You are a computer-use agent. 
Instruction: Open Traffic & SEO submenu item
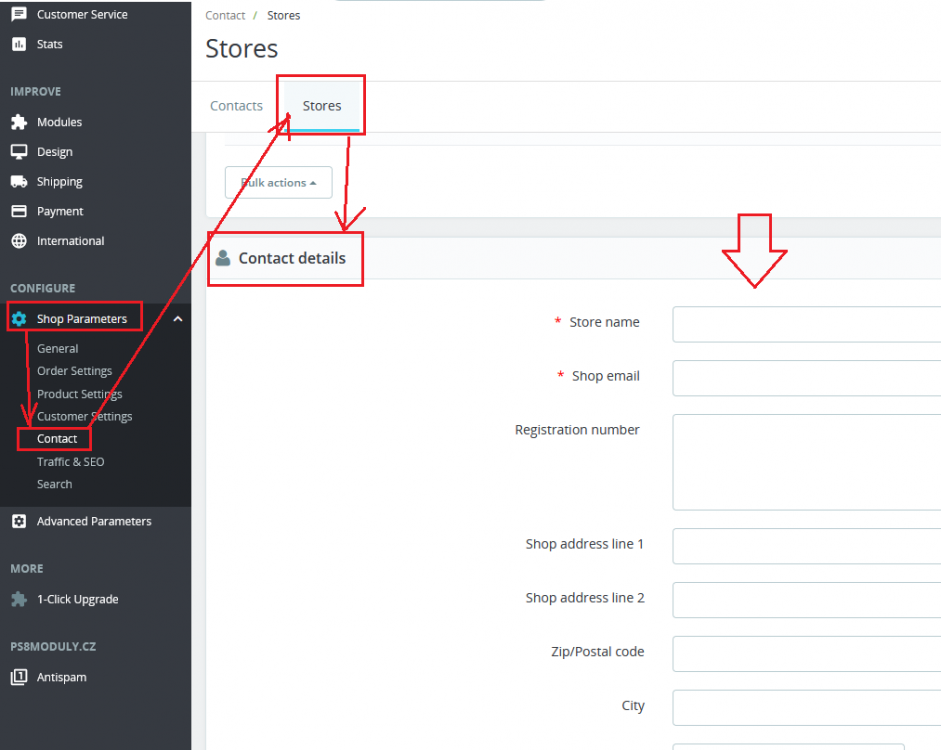(x=70, y=461)
